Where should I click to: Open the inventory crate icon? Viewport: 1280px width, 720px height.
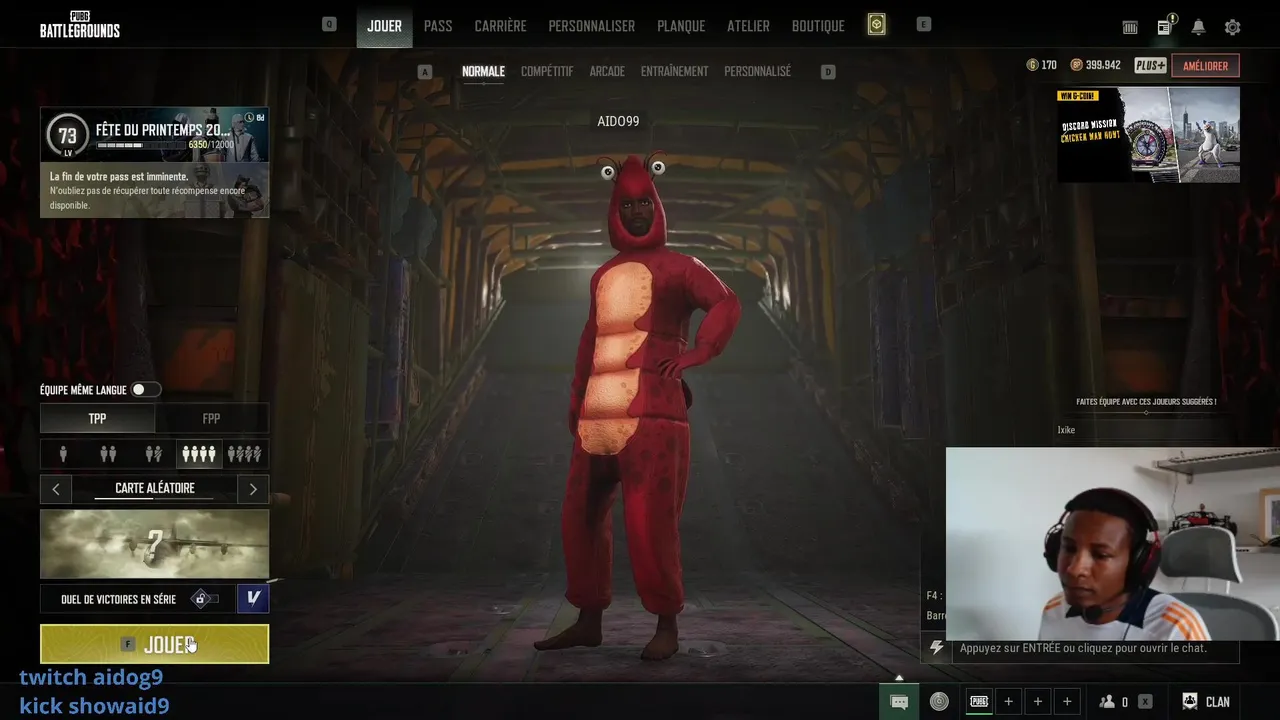(1130, 27)
